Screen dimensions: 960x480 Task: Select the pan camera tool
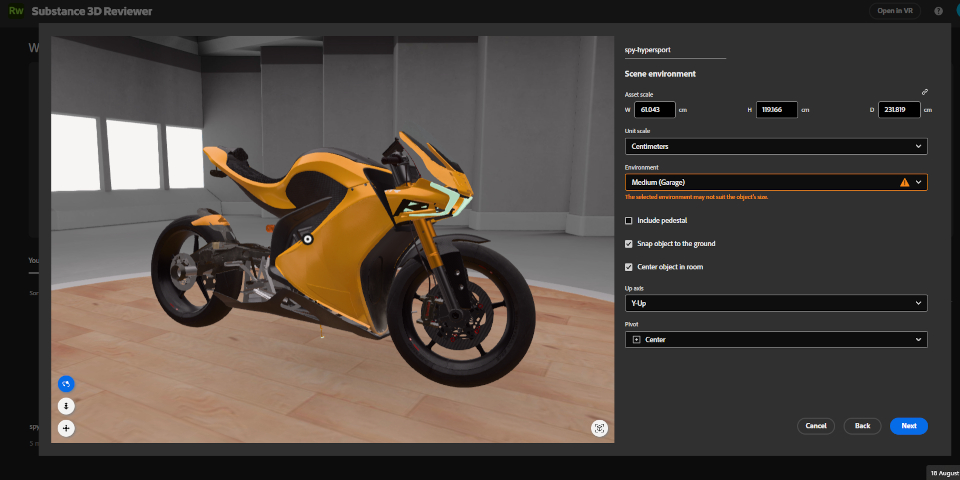click(x=66, y=428)
